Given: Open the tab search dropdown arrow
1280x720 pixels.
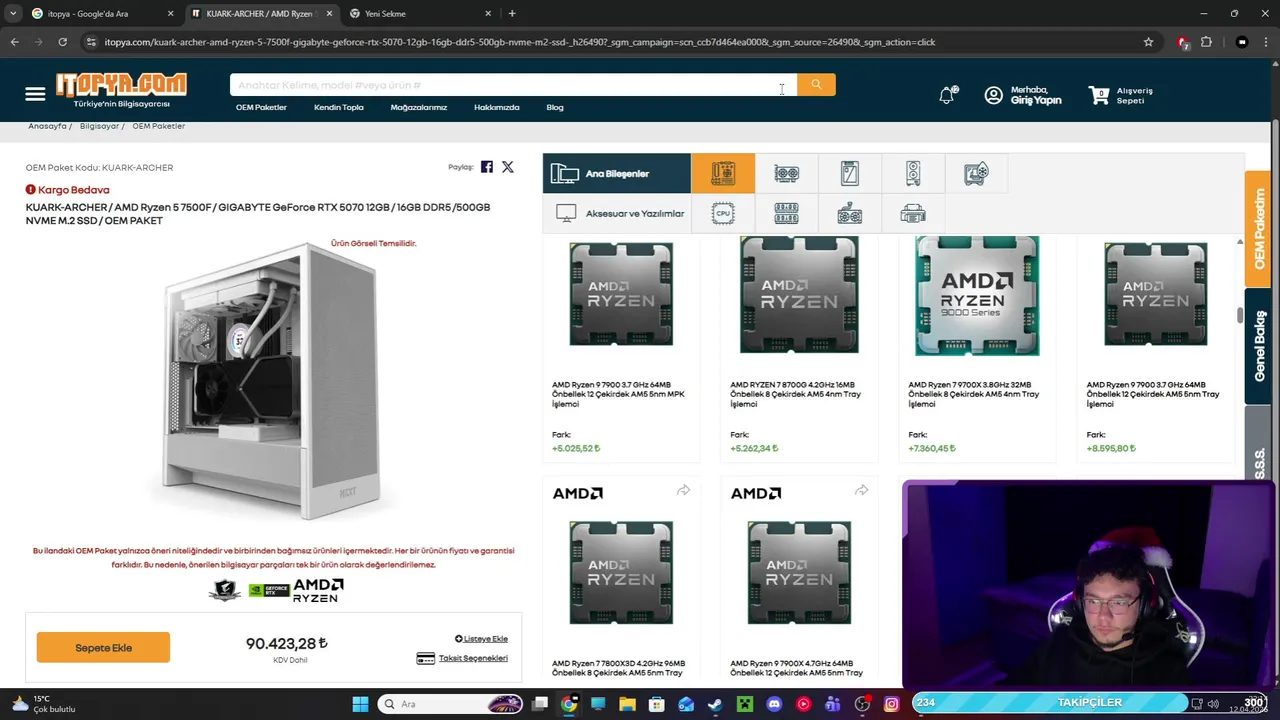Looking at the screenshot, I should click(x=13, y=14).
